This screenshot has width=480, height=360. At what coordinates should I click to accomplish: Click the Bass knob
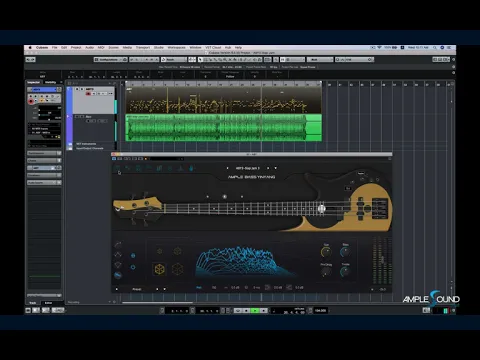pyautogui.click(x=345, y=252)
